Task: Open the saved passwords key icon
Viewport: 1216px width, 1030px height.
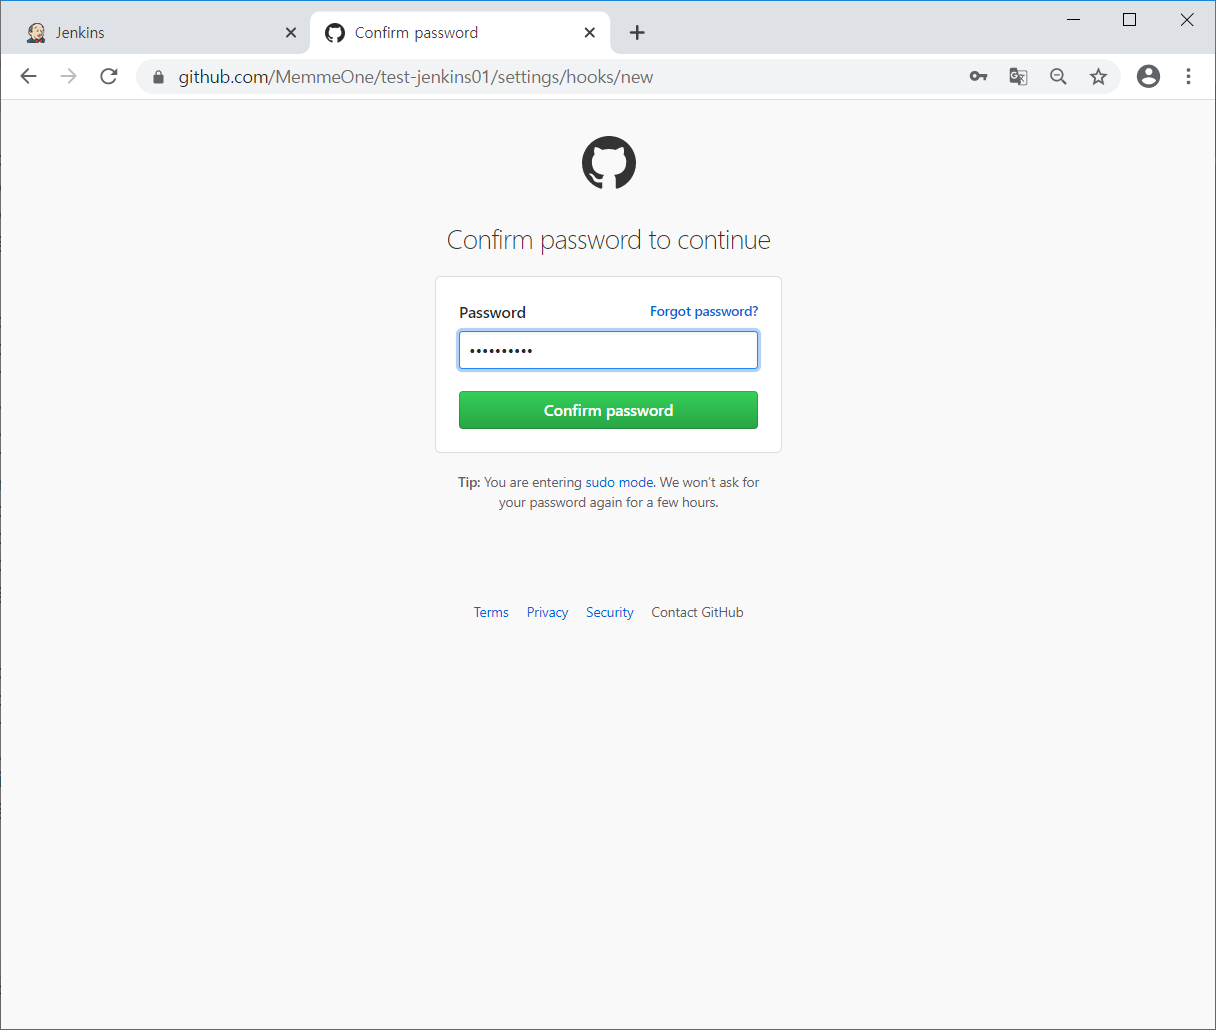Action: pos(979,77)
